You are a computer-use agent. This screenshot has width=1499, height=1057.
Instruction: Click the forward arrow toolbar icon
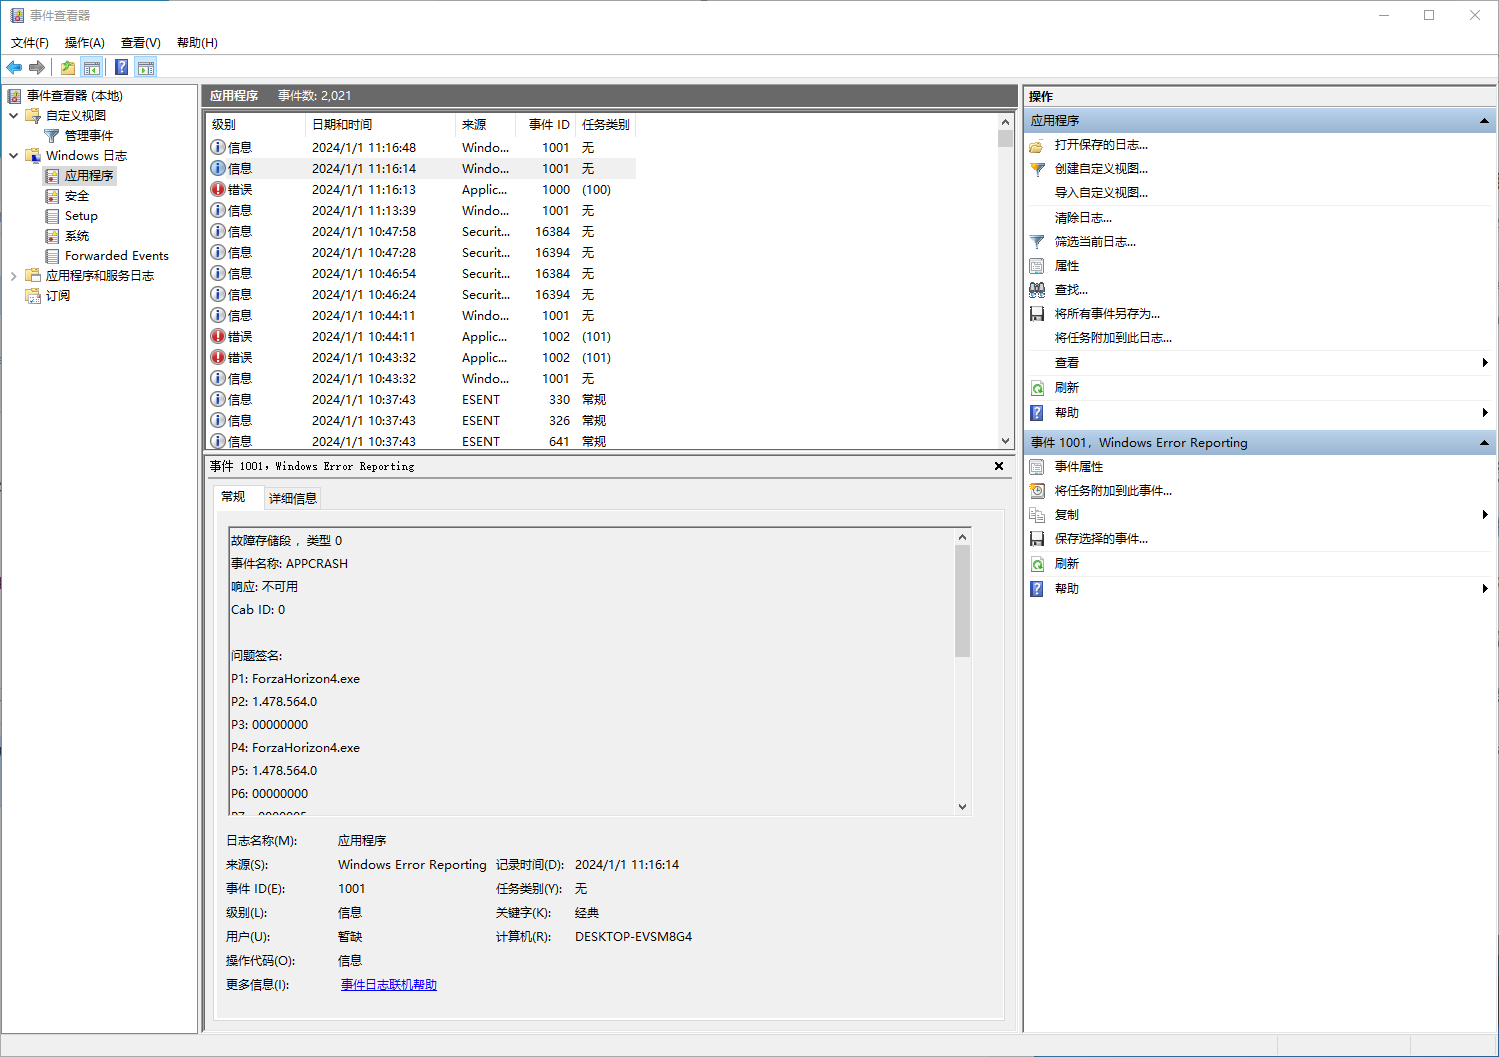[x=37, y=67]
